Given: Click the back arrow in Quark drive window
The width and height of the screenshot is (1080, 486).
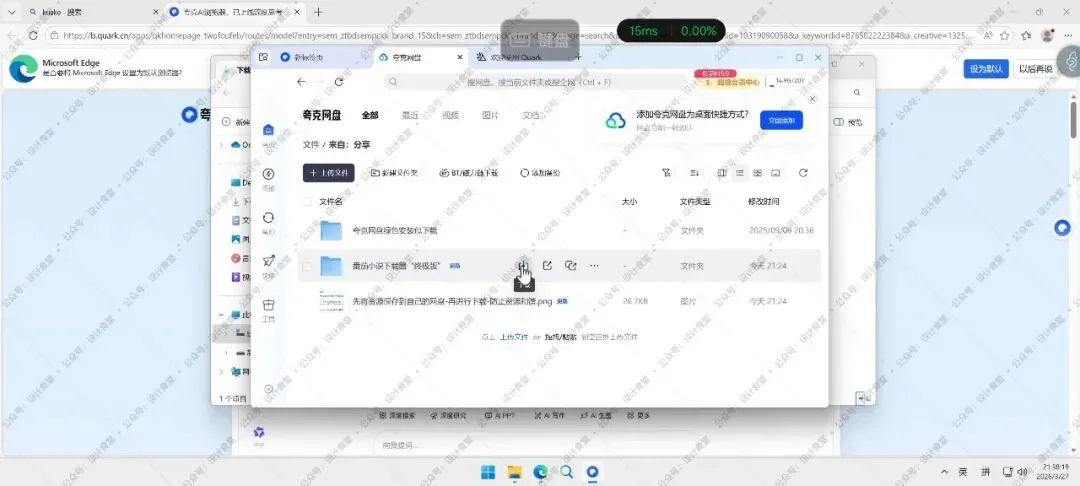Looking at the screenshot, I should pyautogui.click(x=301, y=82).
